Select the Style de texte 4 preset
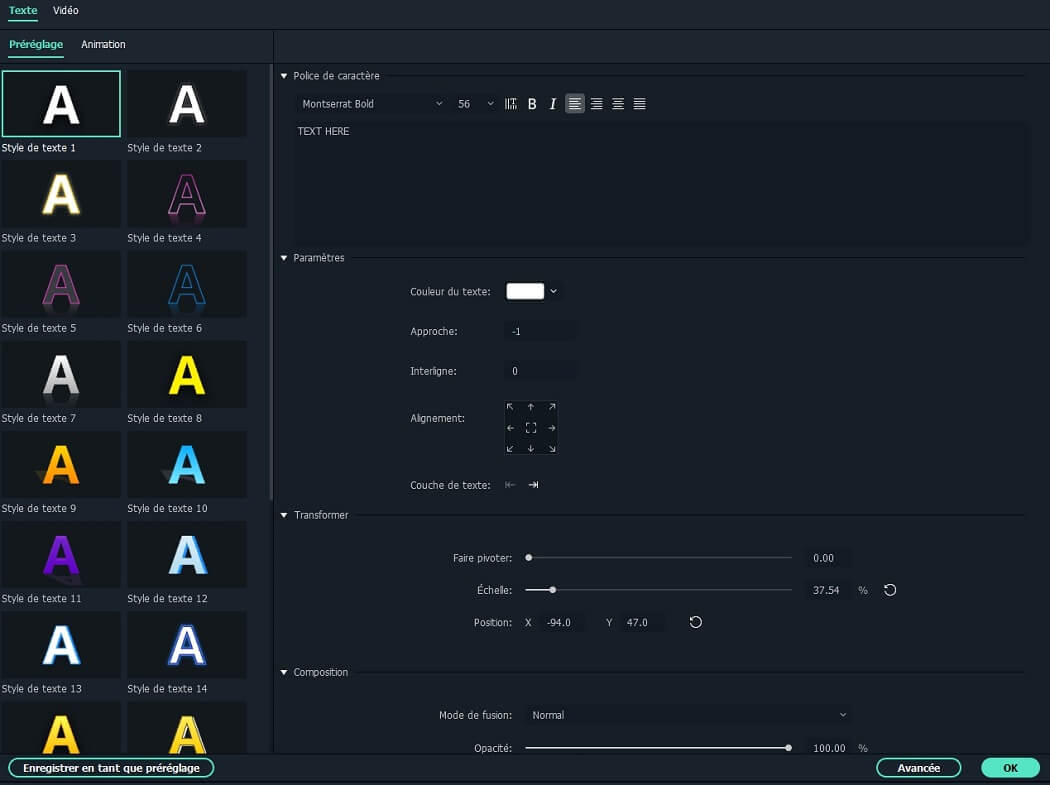The width and height of the screenshot is (1050, 785). pos(187,194)
